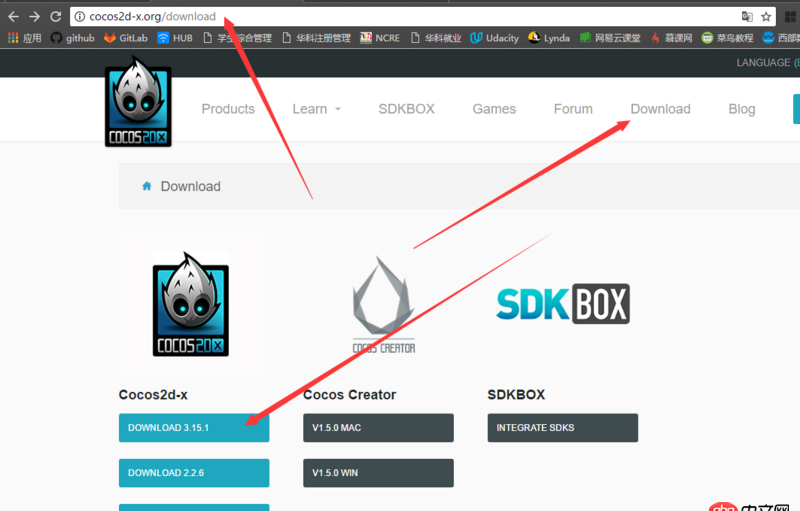Screen dimensions: 800x511
Task: Click the home icon in breadcrumb
Action: click(146, 186)
